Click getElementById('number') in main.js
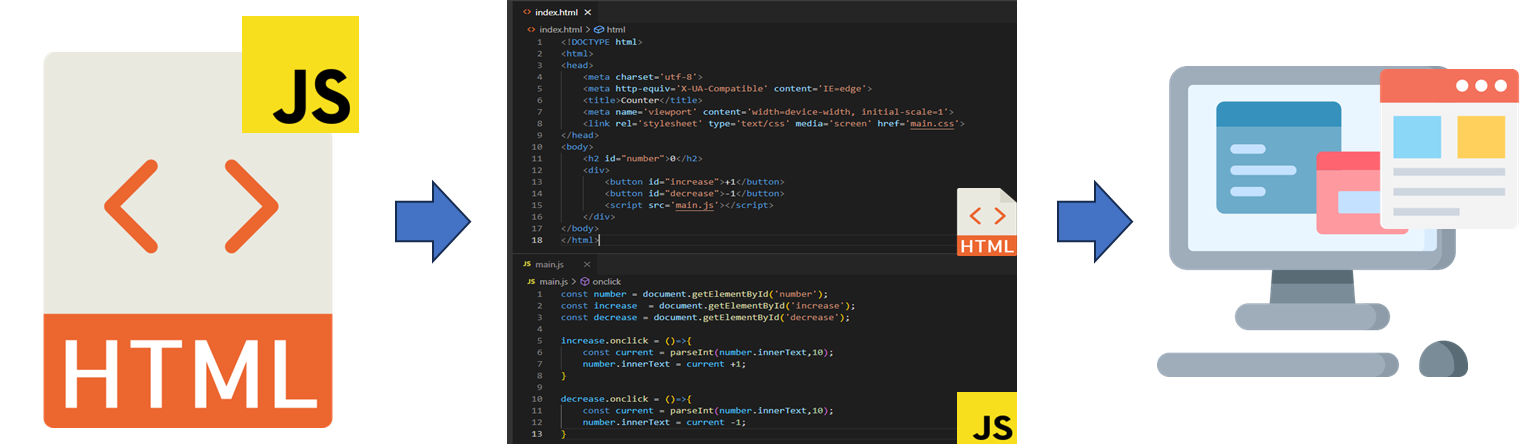Screen dimensions: 1530x444 756,294
